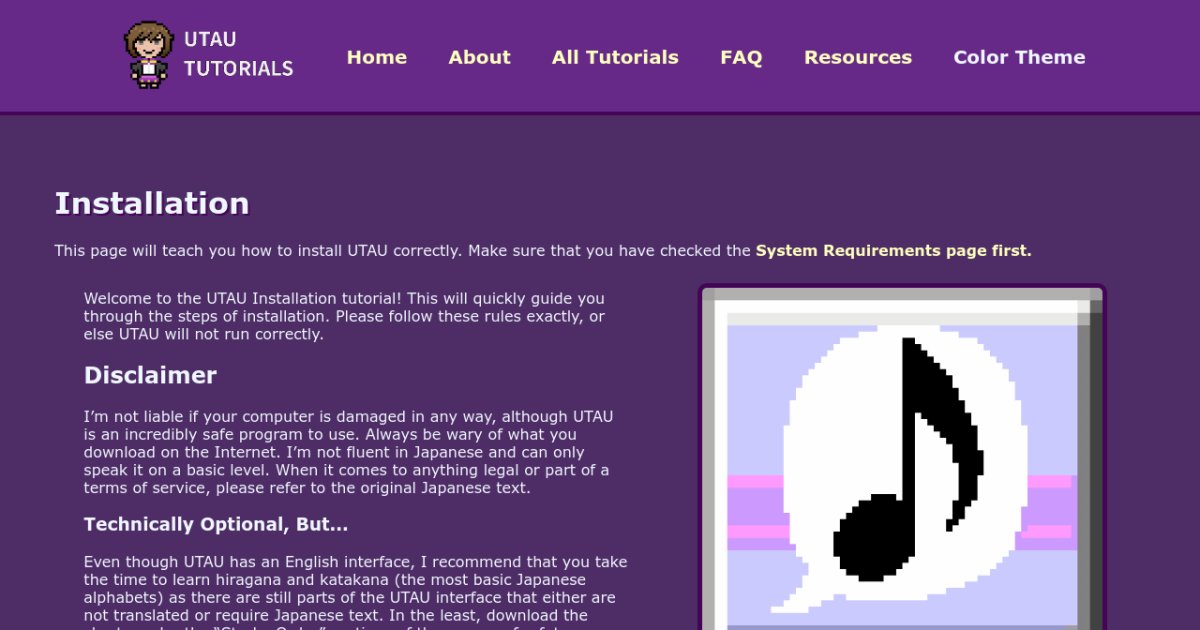Screen dimensions: 1200x630
Task: Click the sentence This page will teach you
Action: 400,251
